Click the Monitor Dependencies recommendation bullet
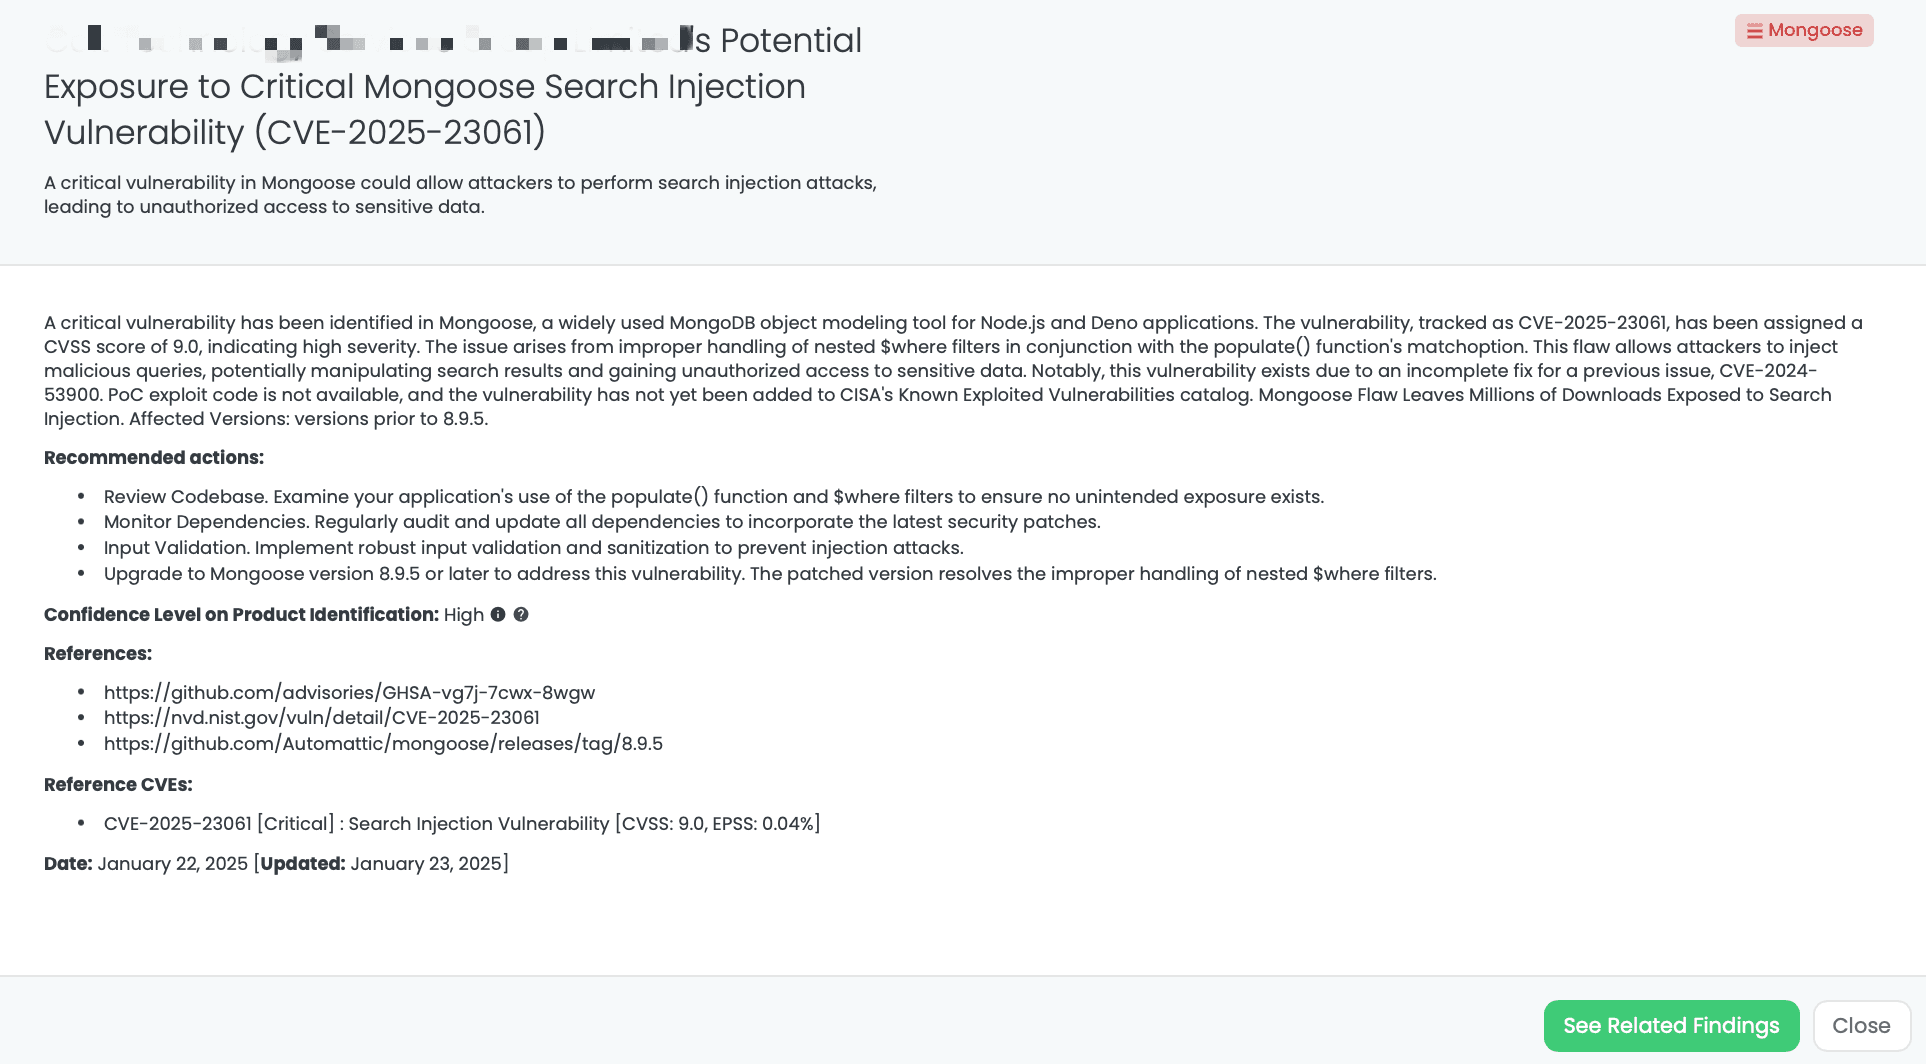Screen dimensions: 1926x1064 click(601, 522)
